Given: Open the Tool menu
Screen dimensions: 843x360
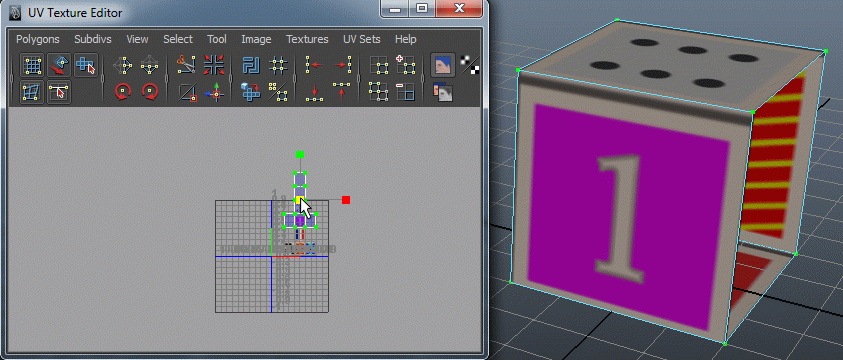Looking at the screenshot, I should pyautogui.click(x=217, y=39).
